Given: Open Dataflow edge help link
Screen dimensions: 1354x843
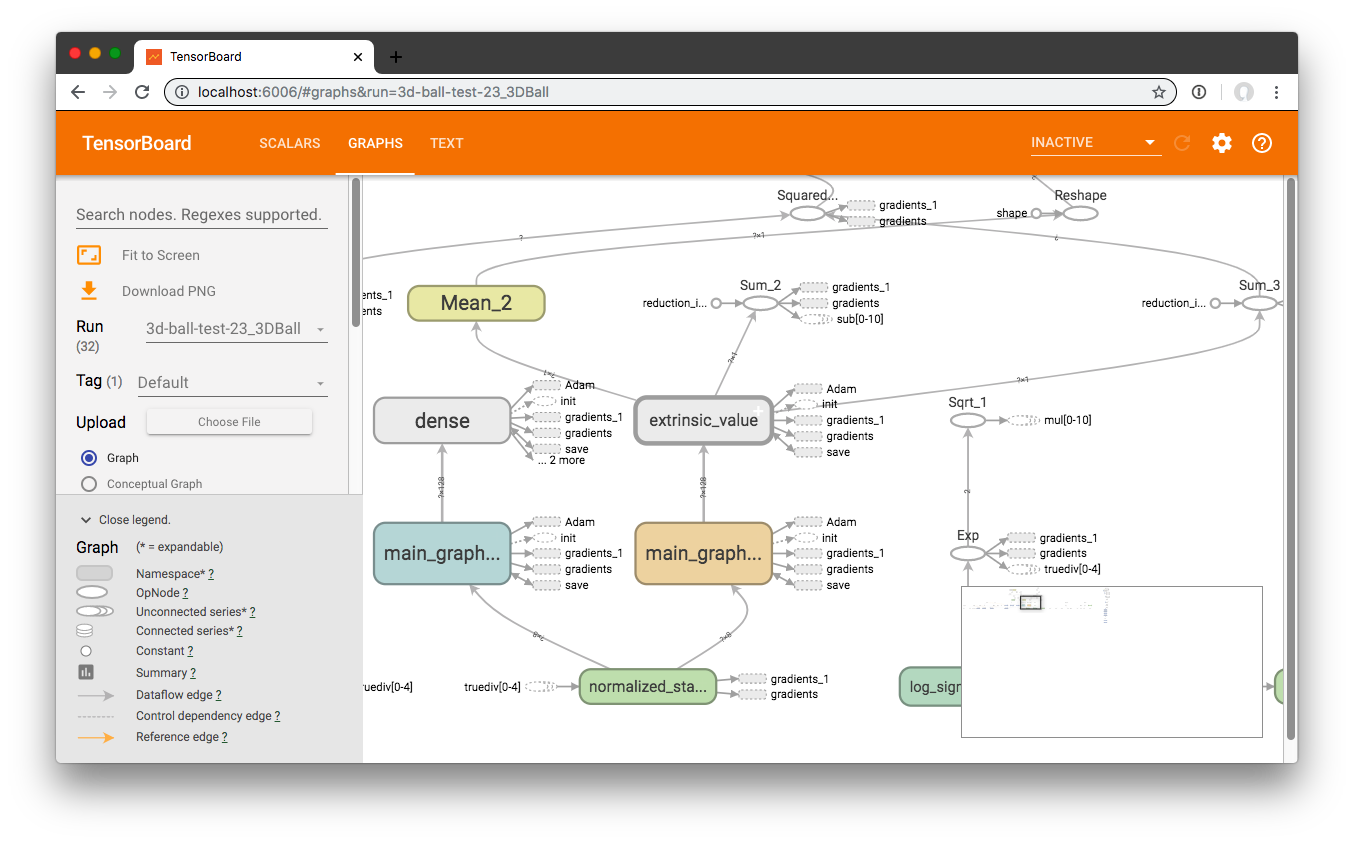Looking at the screenshot, I should tap(219, 695).
